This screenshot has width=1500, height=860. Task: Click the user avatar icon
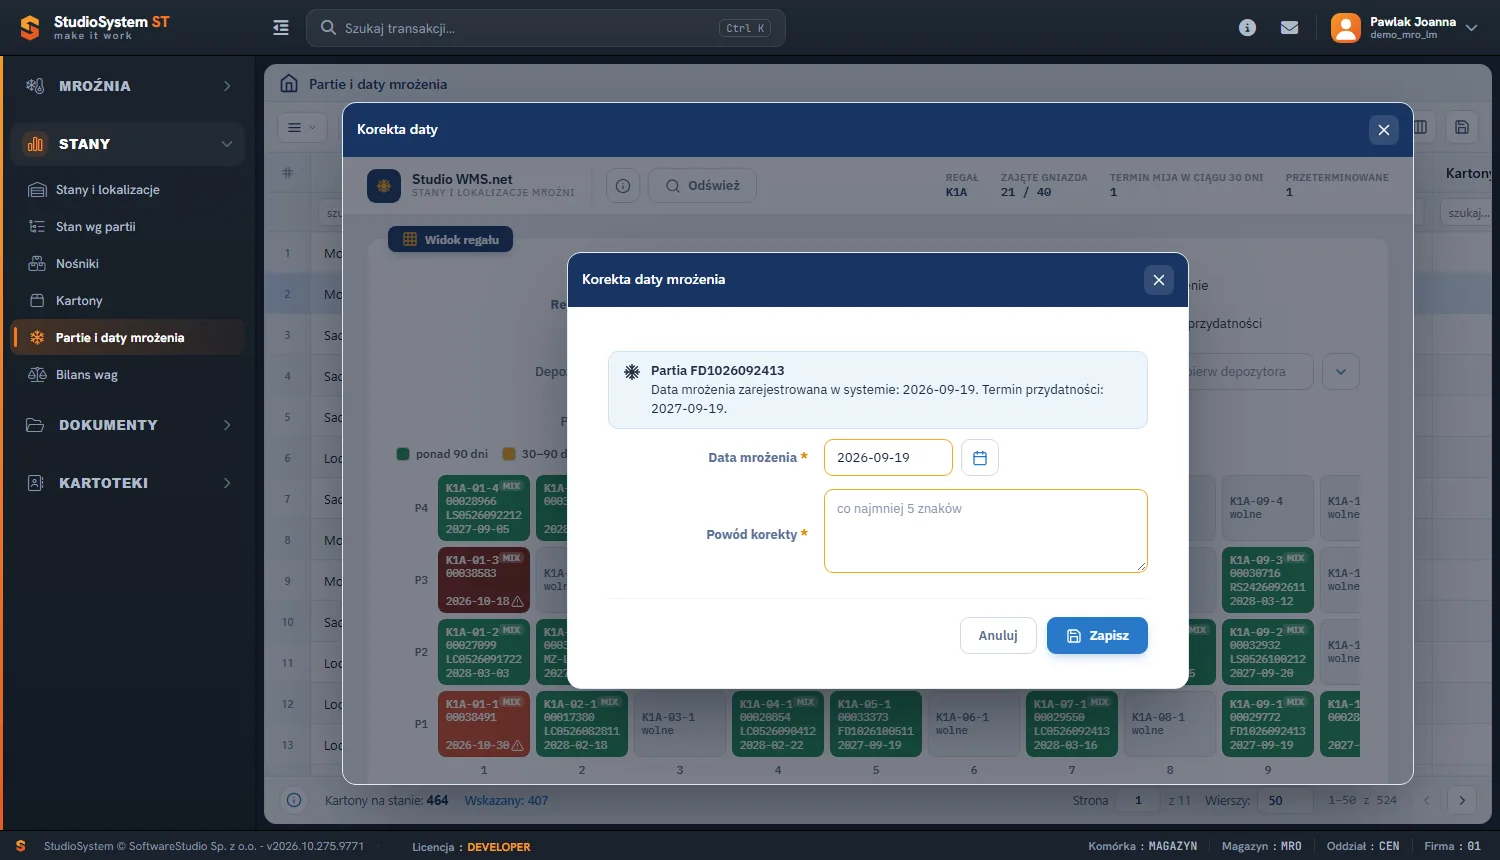1346,28
